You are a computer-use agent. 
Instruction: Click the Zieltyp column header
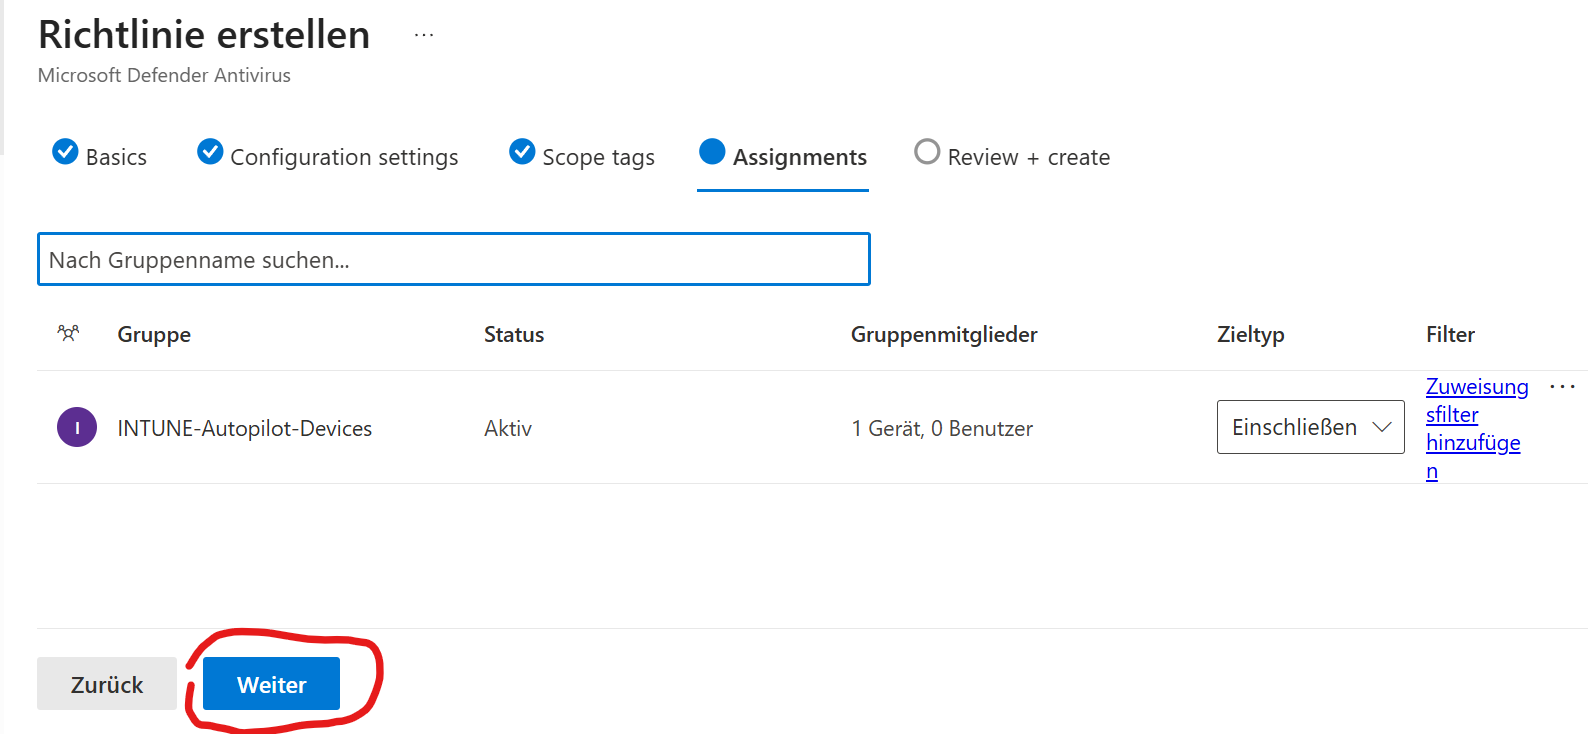coord(1250,335)
